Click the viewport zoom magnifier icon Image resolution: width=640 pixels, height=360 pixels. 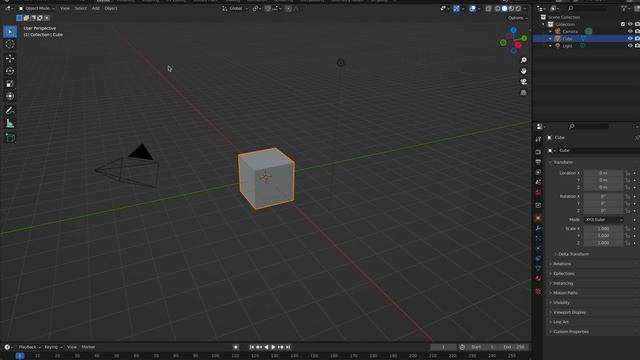click(x=523, y=60)
